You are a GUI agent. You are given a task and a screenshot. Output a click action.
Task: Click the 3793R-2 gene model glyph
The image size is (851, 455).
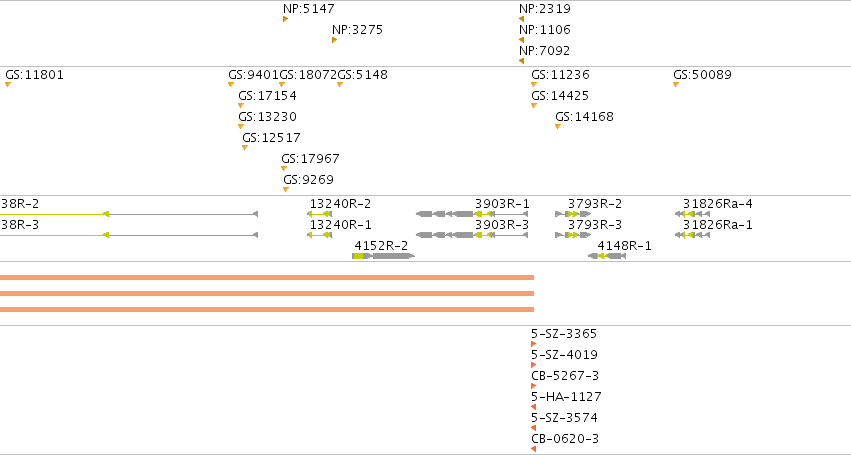pyautogui.click(x=573, y=214)
